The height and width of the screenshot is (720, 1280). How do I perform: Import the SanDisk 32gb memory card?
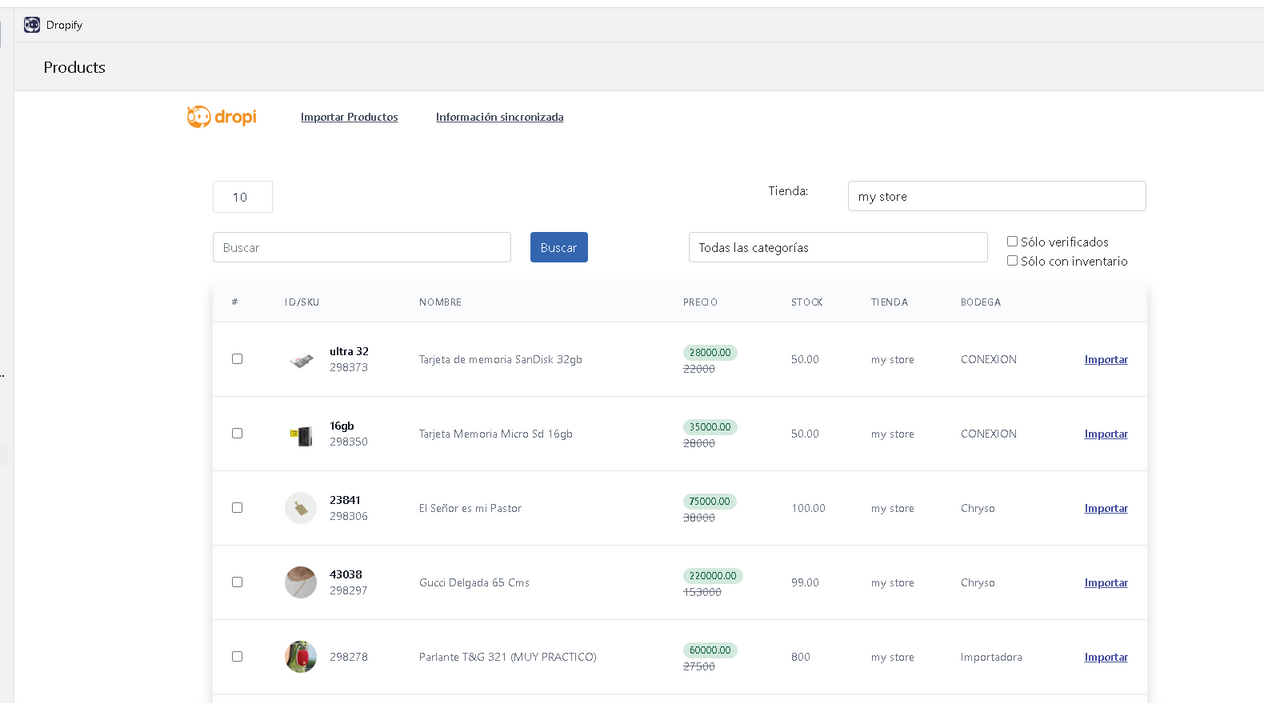tap(1106, 359)
